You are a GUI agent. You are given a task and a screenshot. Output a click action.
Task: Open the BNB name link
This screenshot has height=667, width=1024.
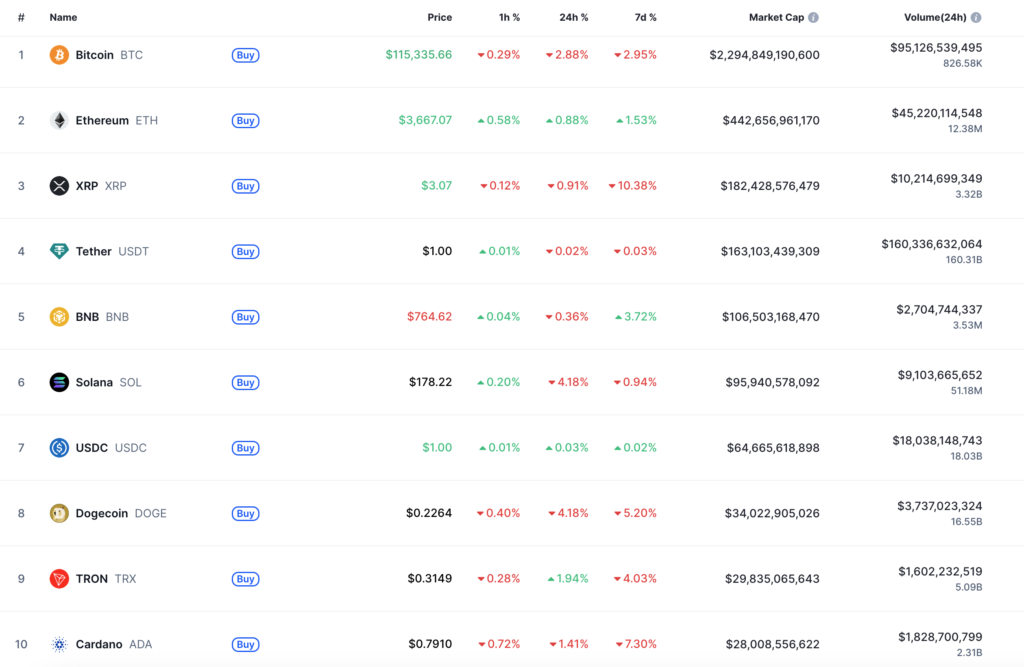tap(103, 317)
